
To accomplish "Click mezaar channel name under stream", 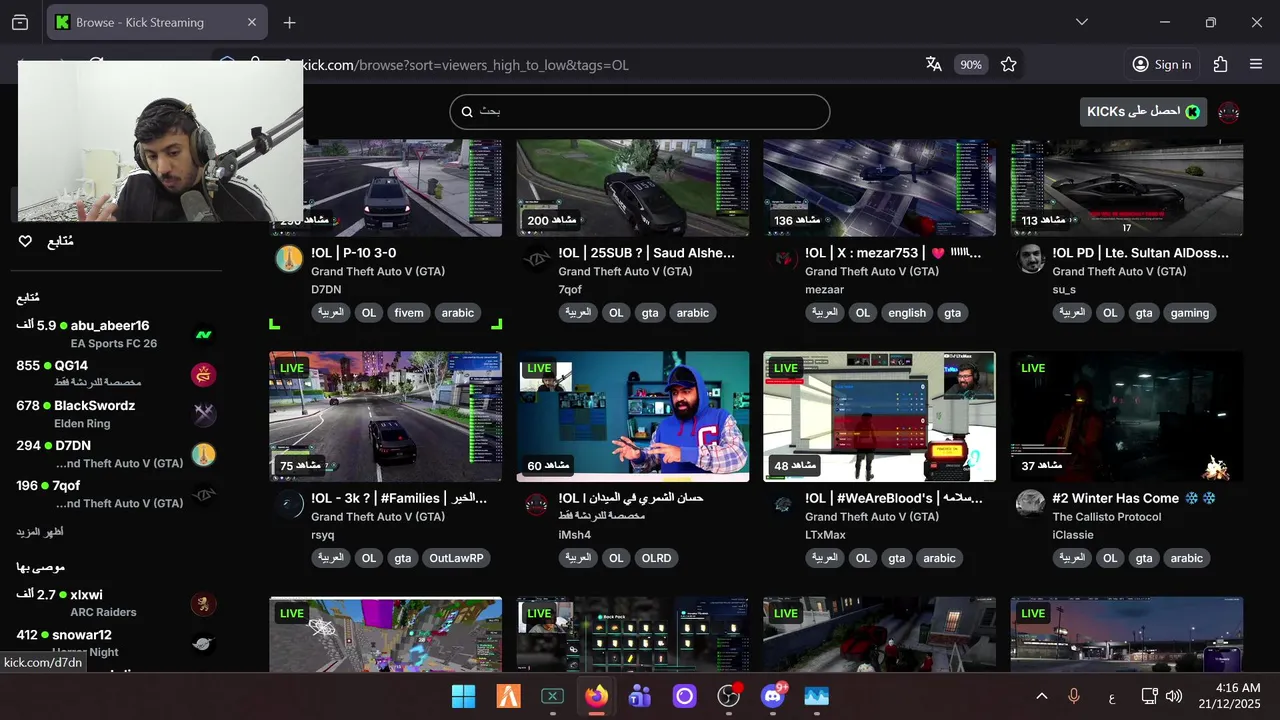I will click(825, 290).
